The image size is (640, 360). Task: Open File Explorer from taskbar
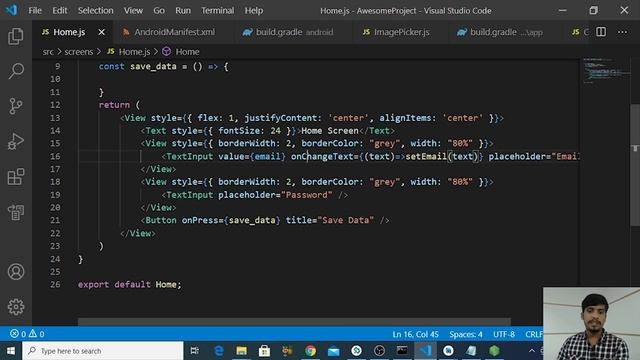coord(242,351)
